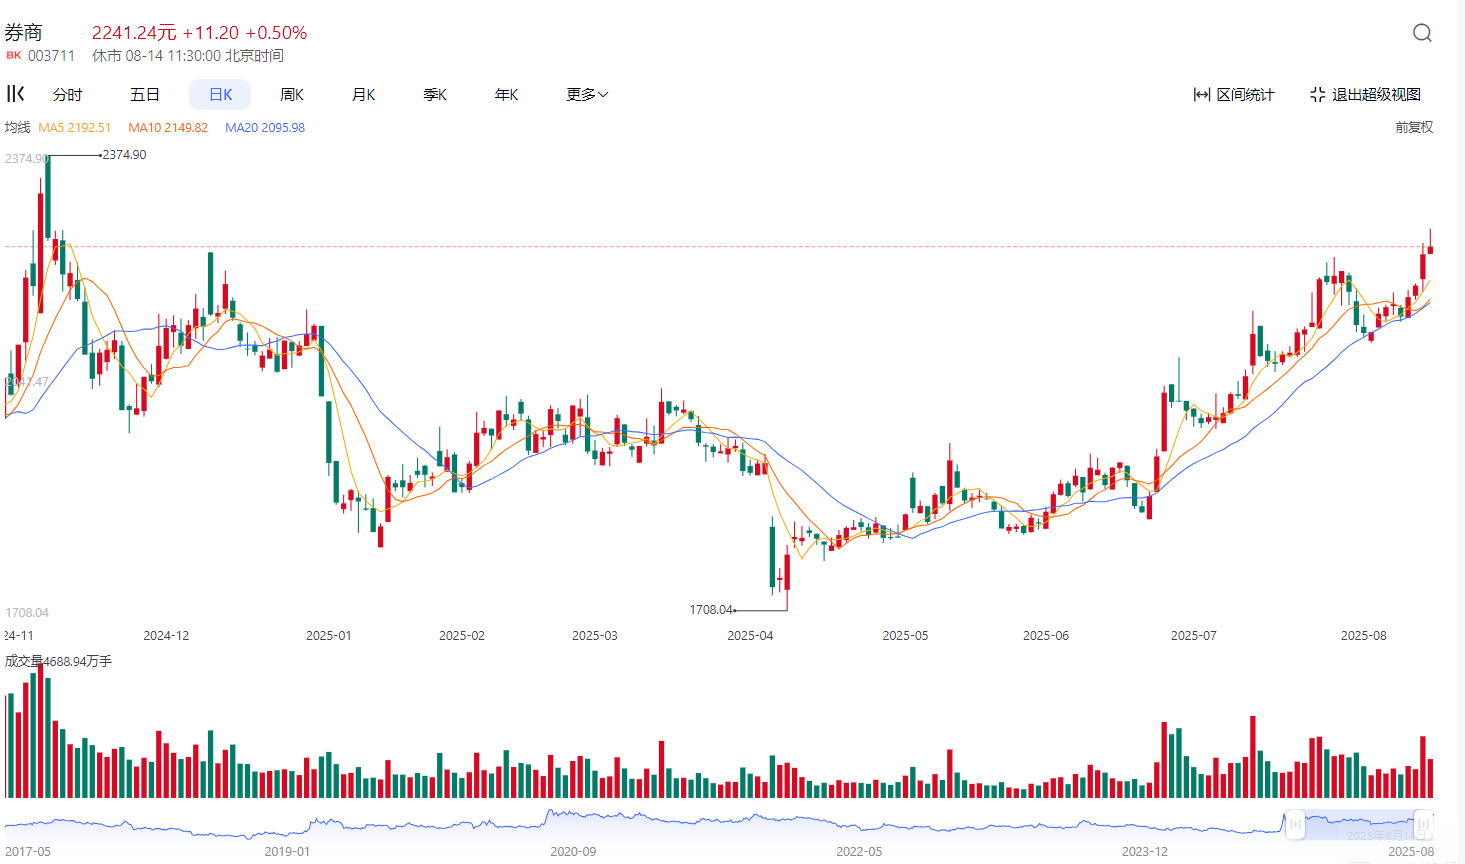This screenshot has height=864, width=1465.
Task: Click the 2374.90 high price marker
Action: [122, 155]
